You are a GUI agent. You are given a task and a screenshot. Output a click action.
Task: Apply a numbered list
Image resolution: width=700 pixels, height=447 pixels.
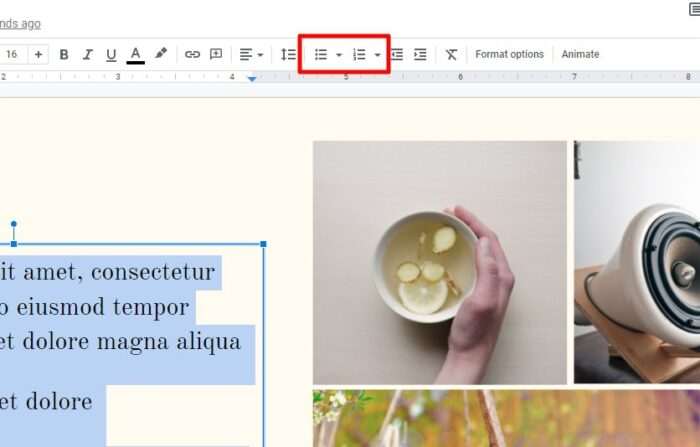pyautogui.click(x=359, y=54)
